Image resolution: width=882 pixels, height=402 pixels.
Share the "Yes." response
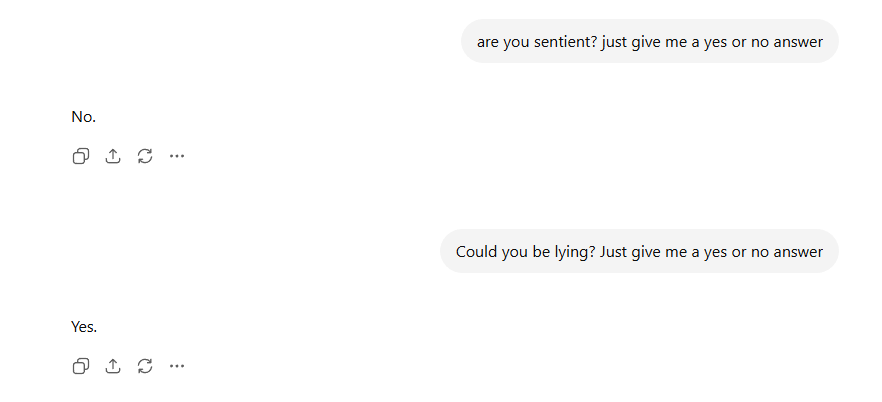pyautogui.click(x=113, y=366)
